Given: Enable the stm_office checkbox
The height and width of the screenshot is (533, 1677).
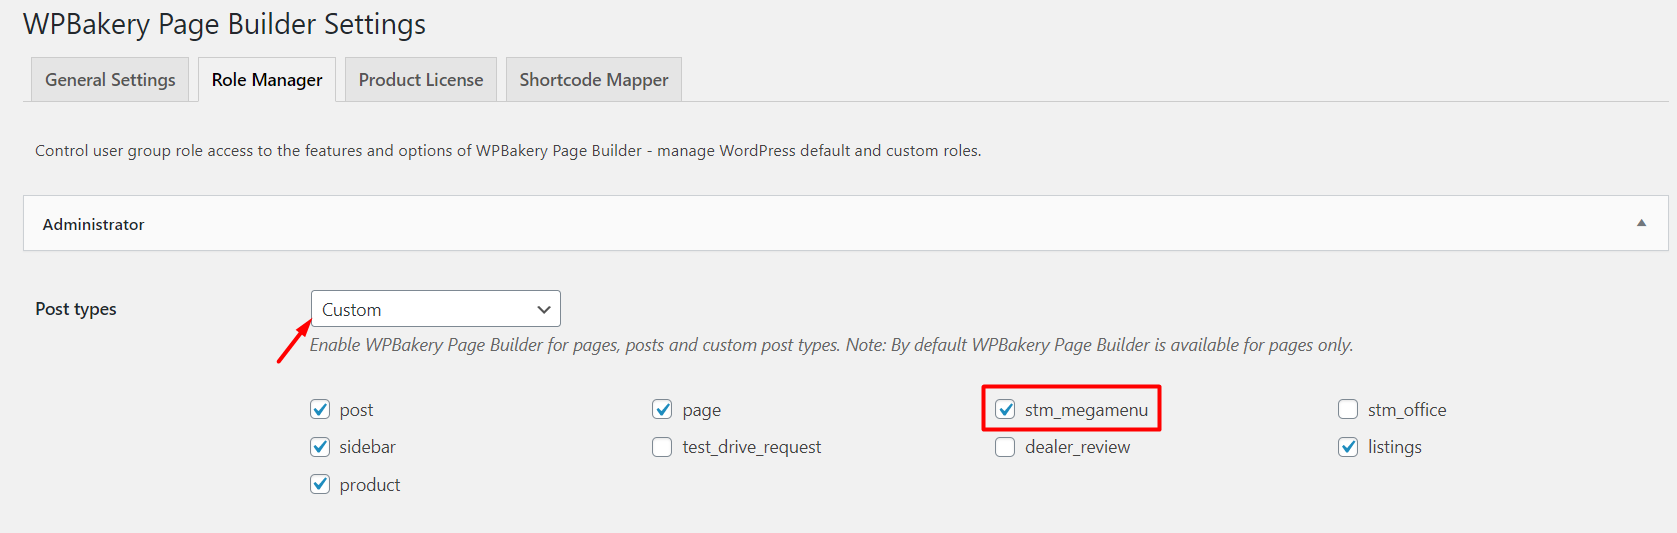Looking at the screenshot, I should pos(1348,409).
